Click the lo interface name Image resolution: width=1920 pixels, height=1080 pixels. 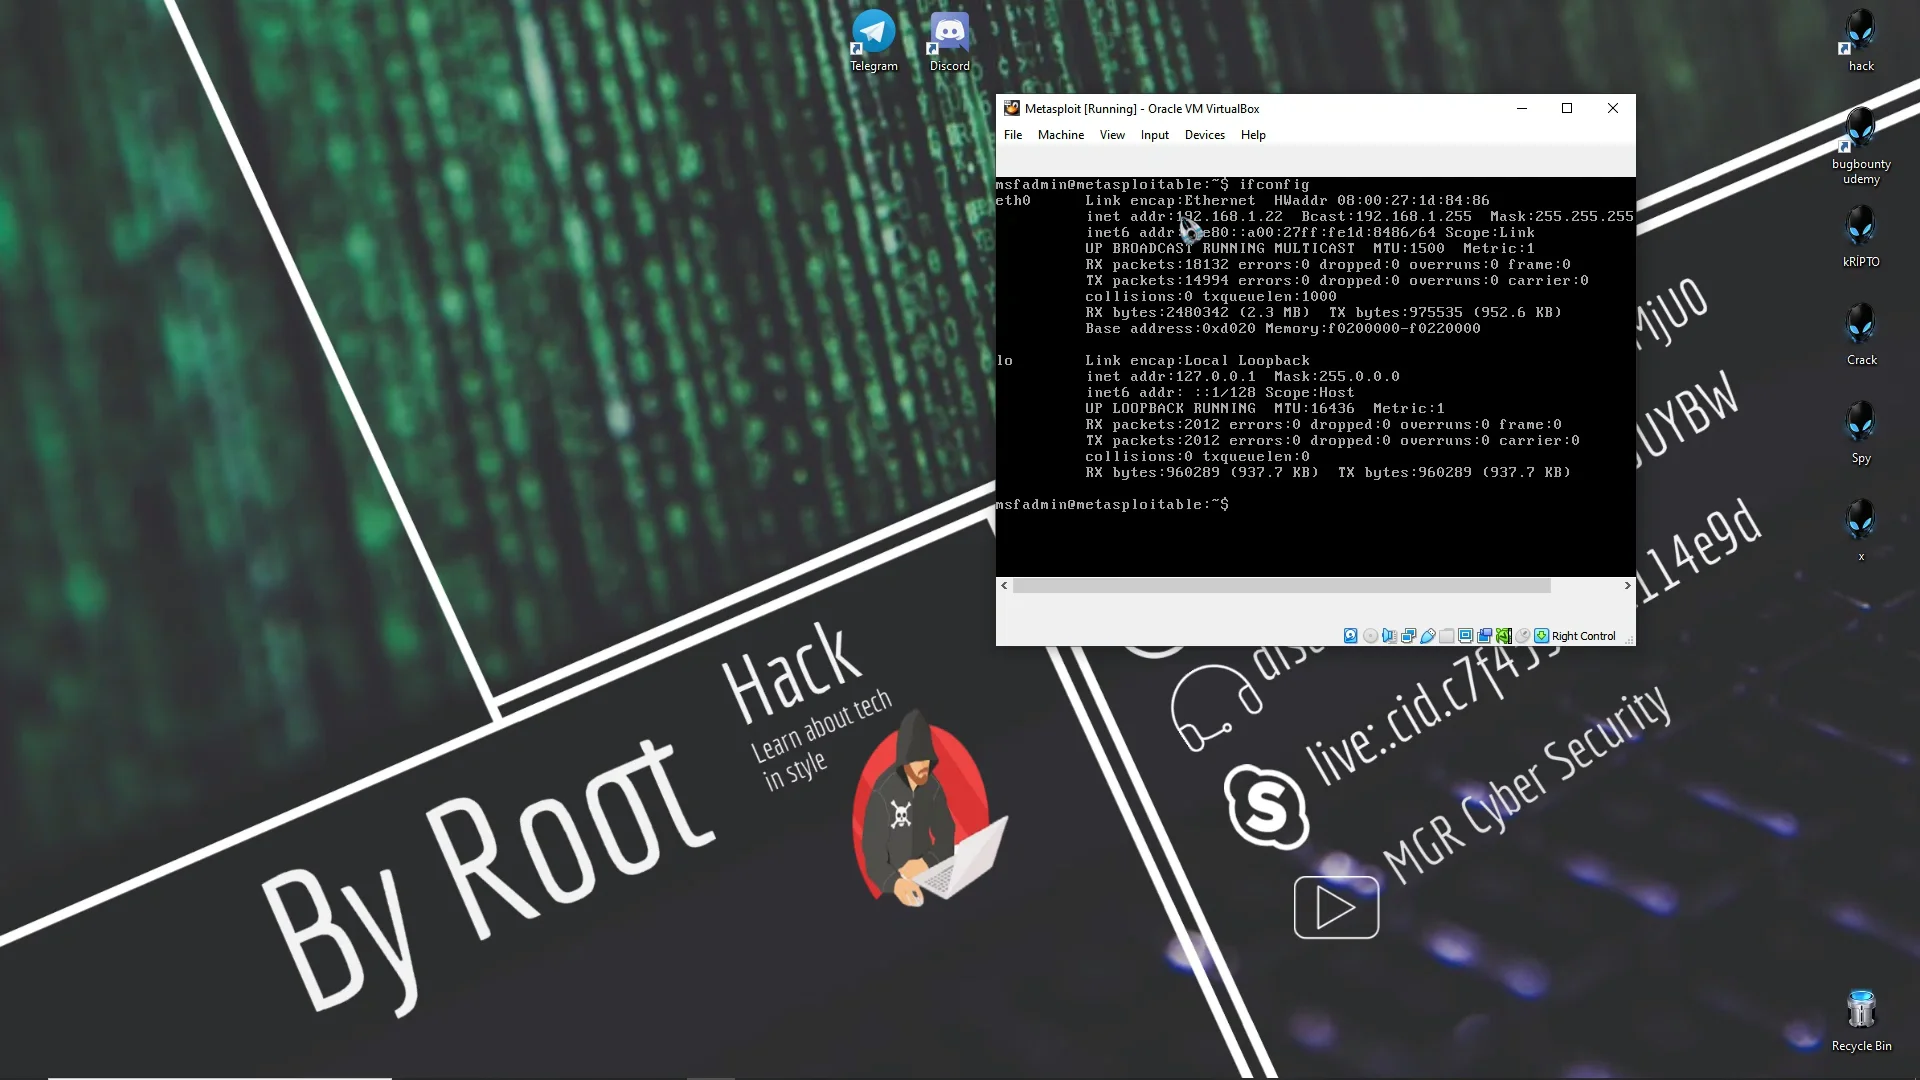pos(1004,361)
